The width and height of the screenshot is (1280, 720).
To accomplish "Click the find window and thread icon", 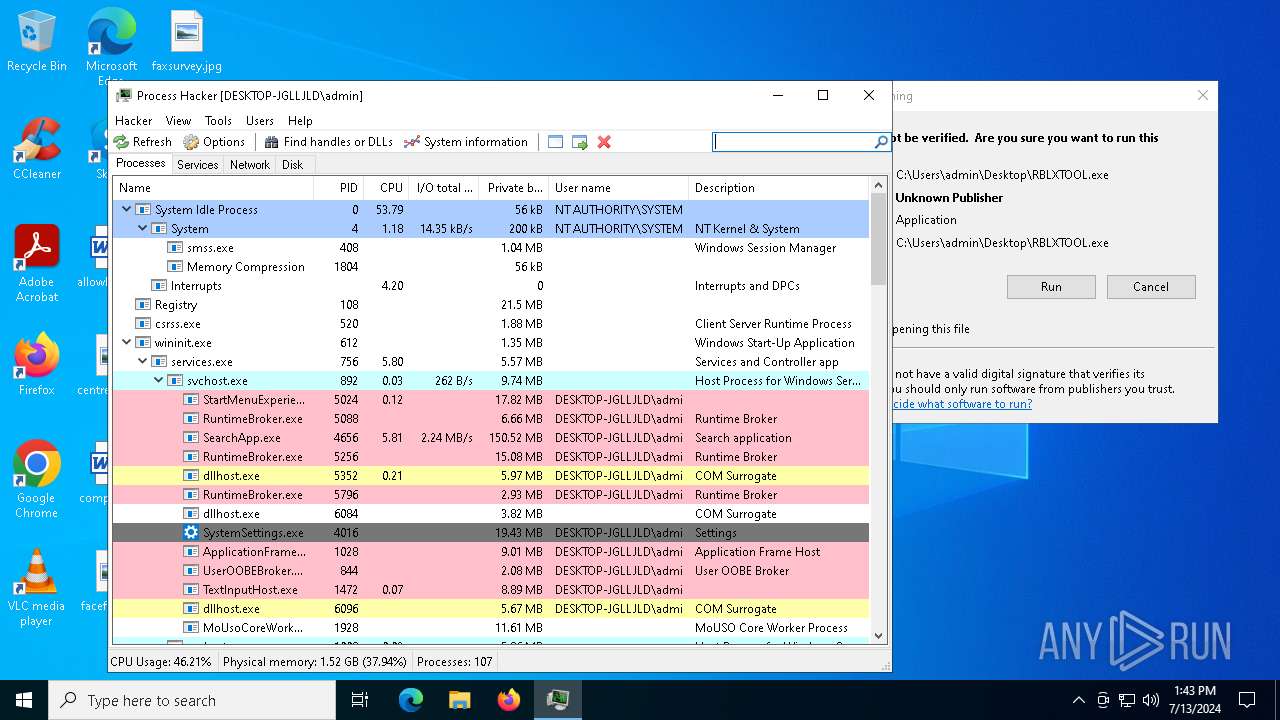I will coord(580,142).
